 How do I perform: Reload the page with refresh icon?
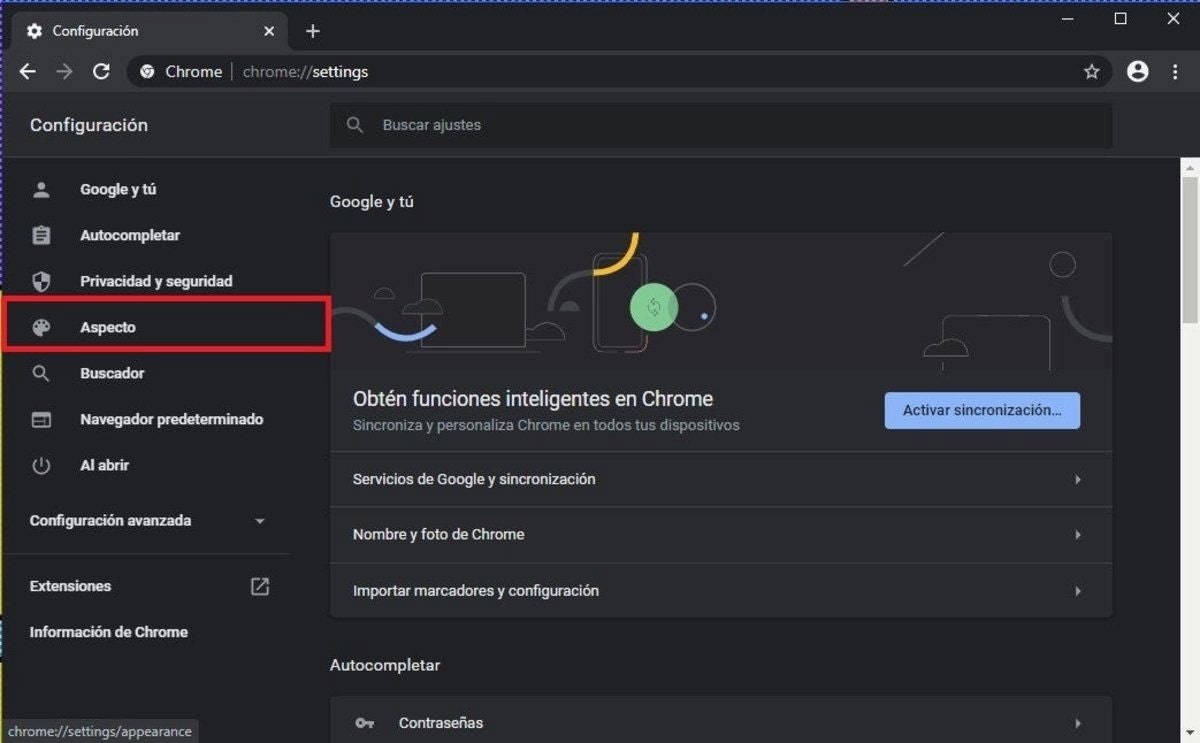point(101,72)
